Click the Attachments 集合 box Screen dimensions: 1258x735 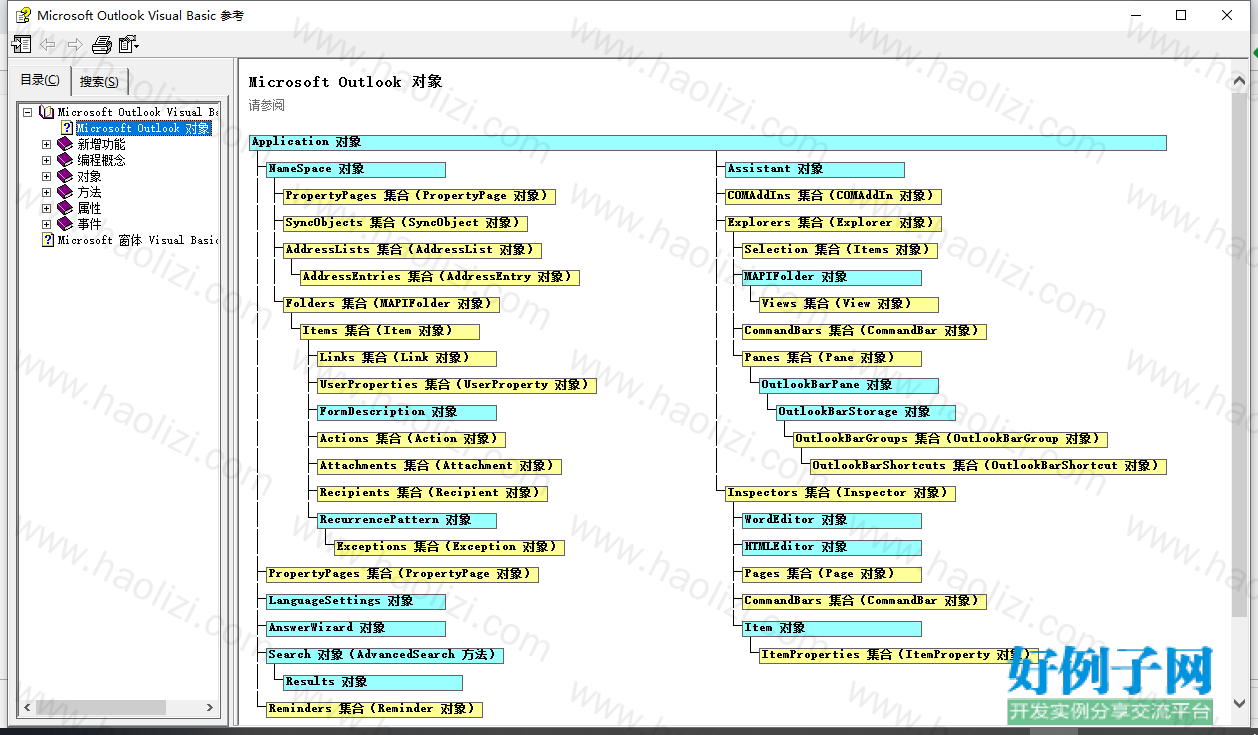439,466
